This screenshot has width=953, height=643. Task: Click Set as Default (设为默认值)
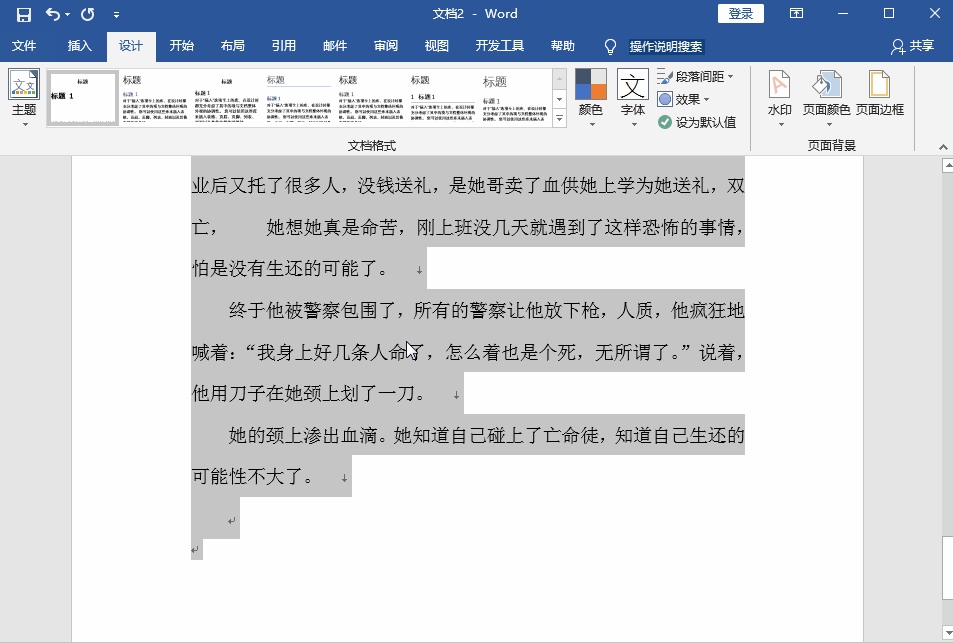[x=697, y=122]
